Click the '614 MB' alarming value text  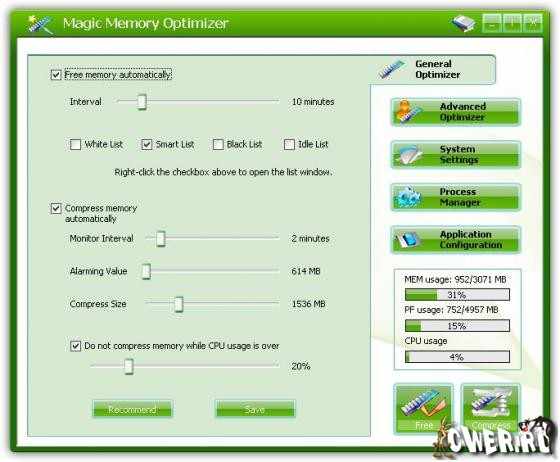[306, 271]
